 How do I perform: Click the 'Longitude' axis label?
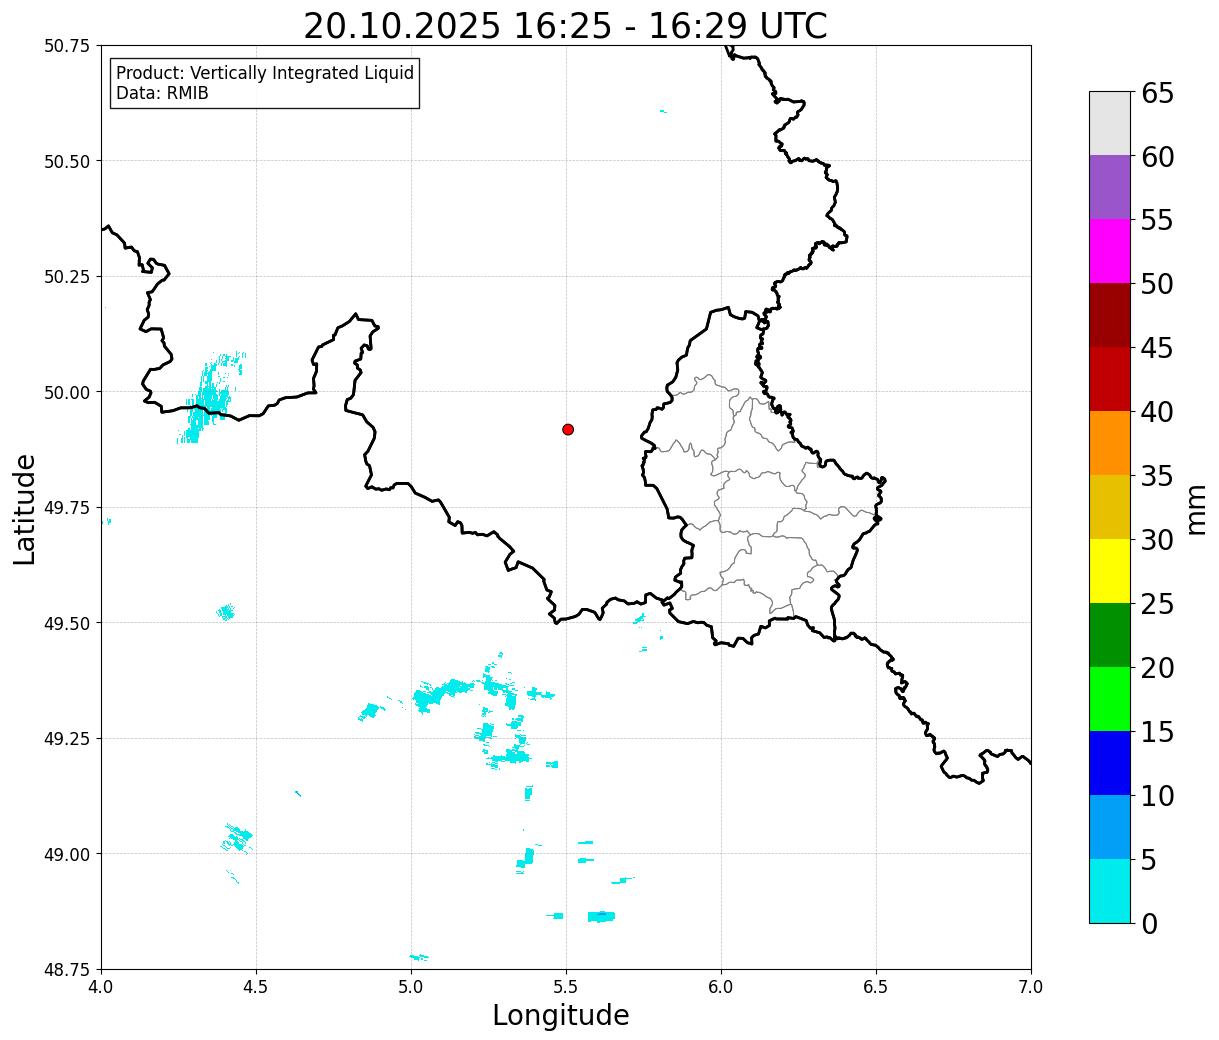coord(561,1015)
